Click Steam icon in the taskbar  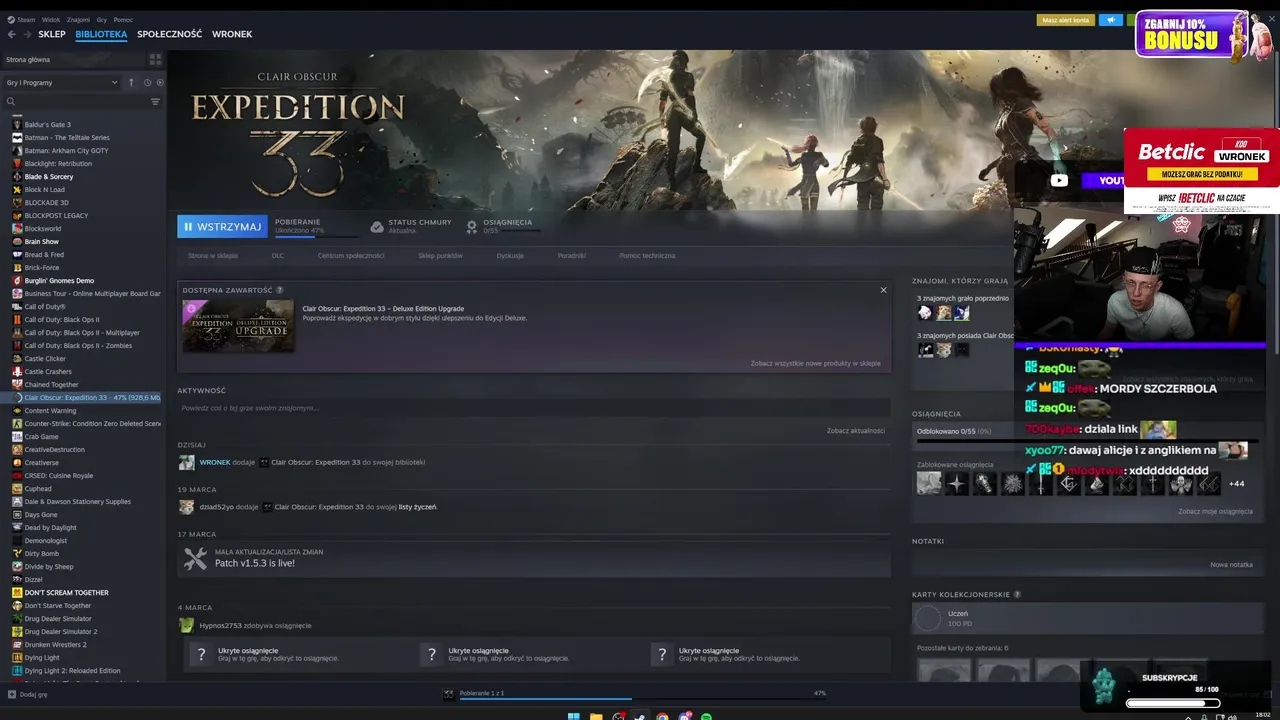click(640, 716)
